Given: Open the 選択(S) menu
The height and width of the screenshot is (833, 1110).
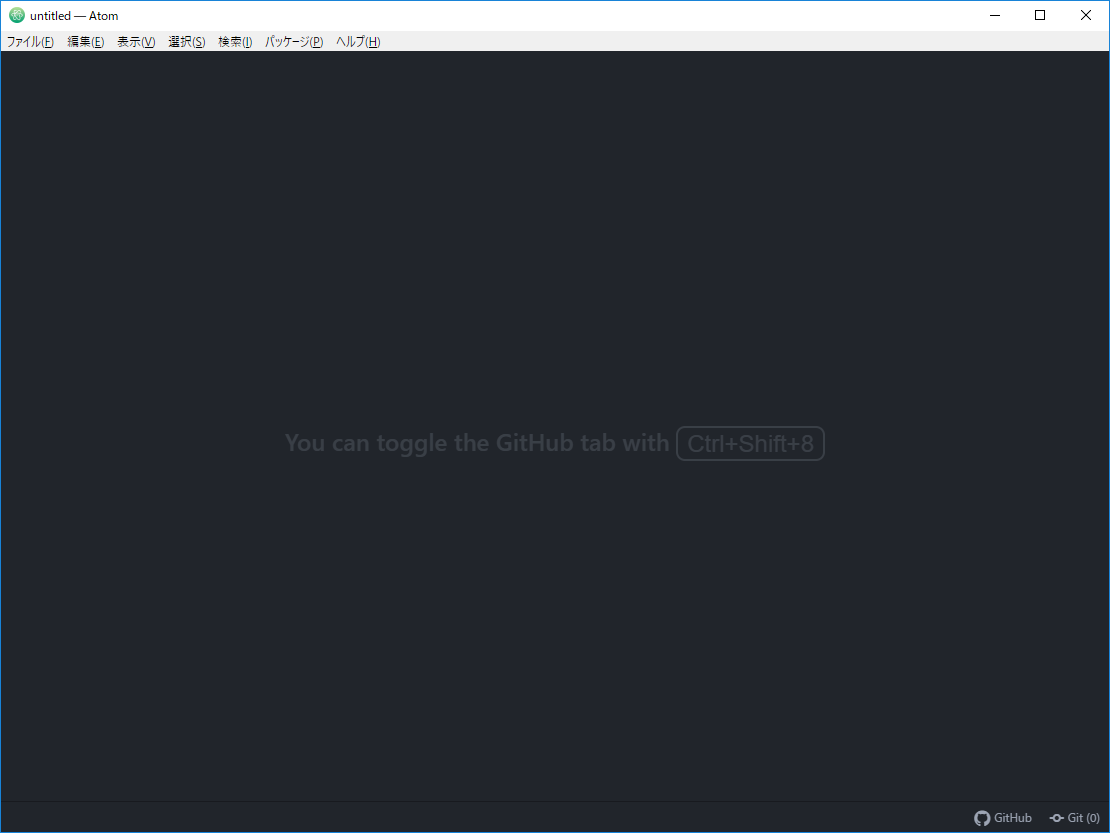Looking at the screenshot, I should [187, 42].
